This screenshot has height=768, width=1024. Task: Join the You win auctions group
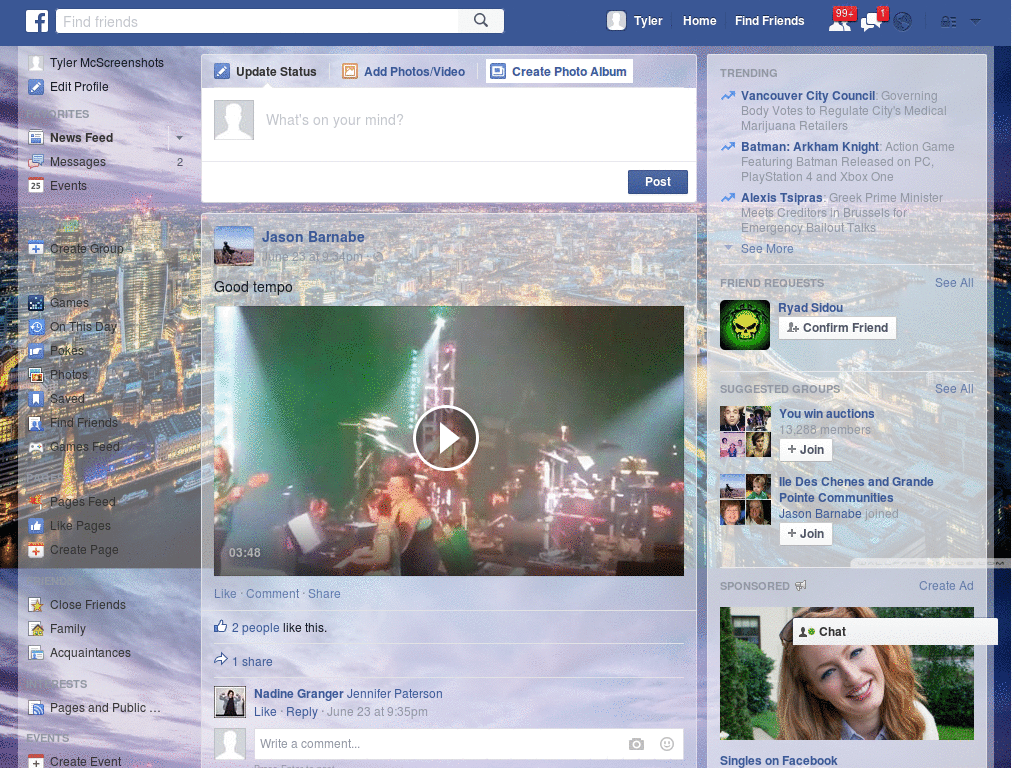point(805,449)
